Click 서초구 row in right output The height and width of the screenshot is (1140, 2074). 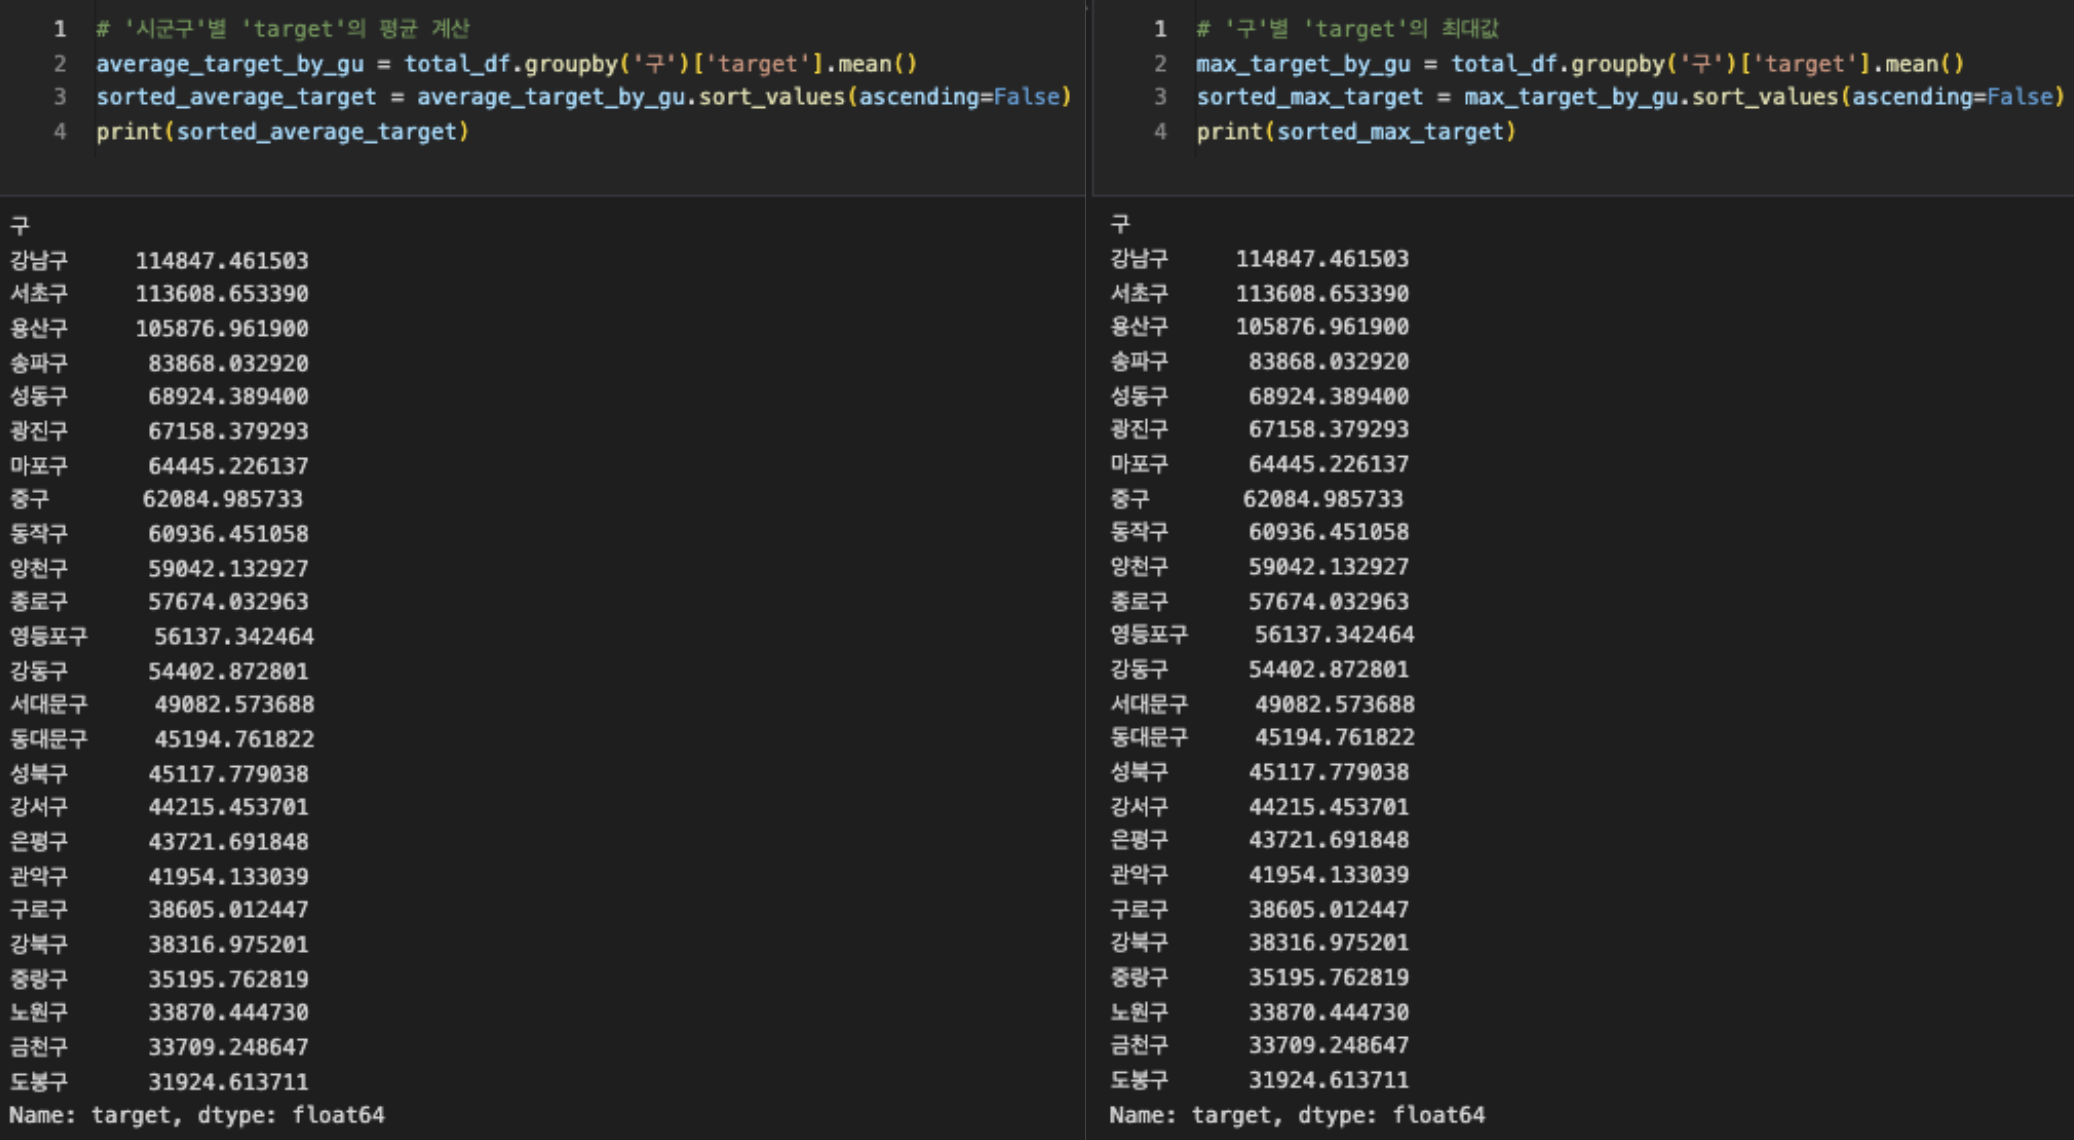point(1260,294)
